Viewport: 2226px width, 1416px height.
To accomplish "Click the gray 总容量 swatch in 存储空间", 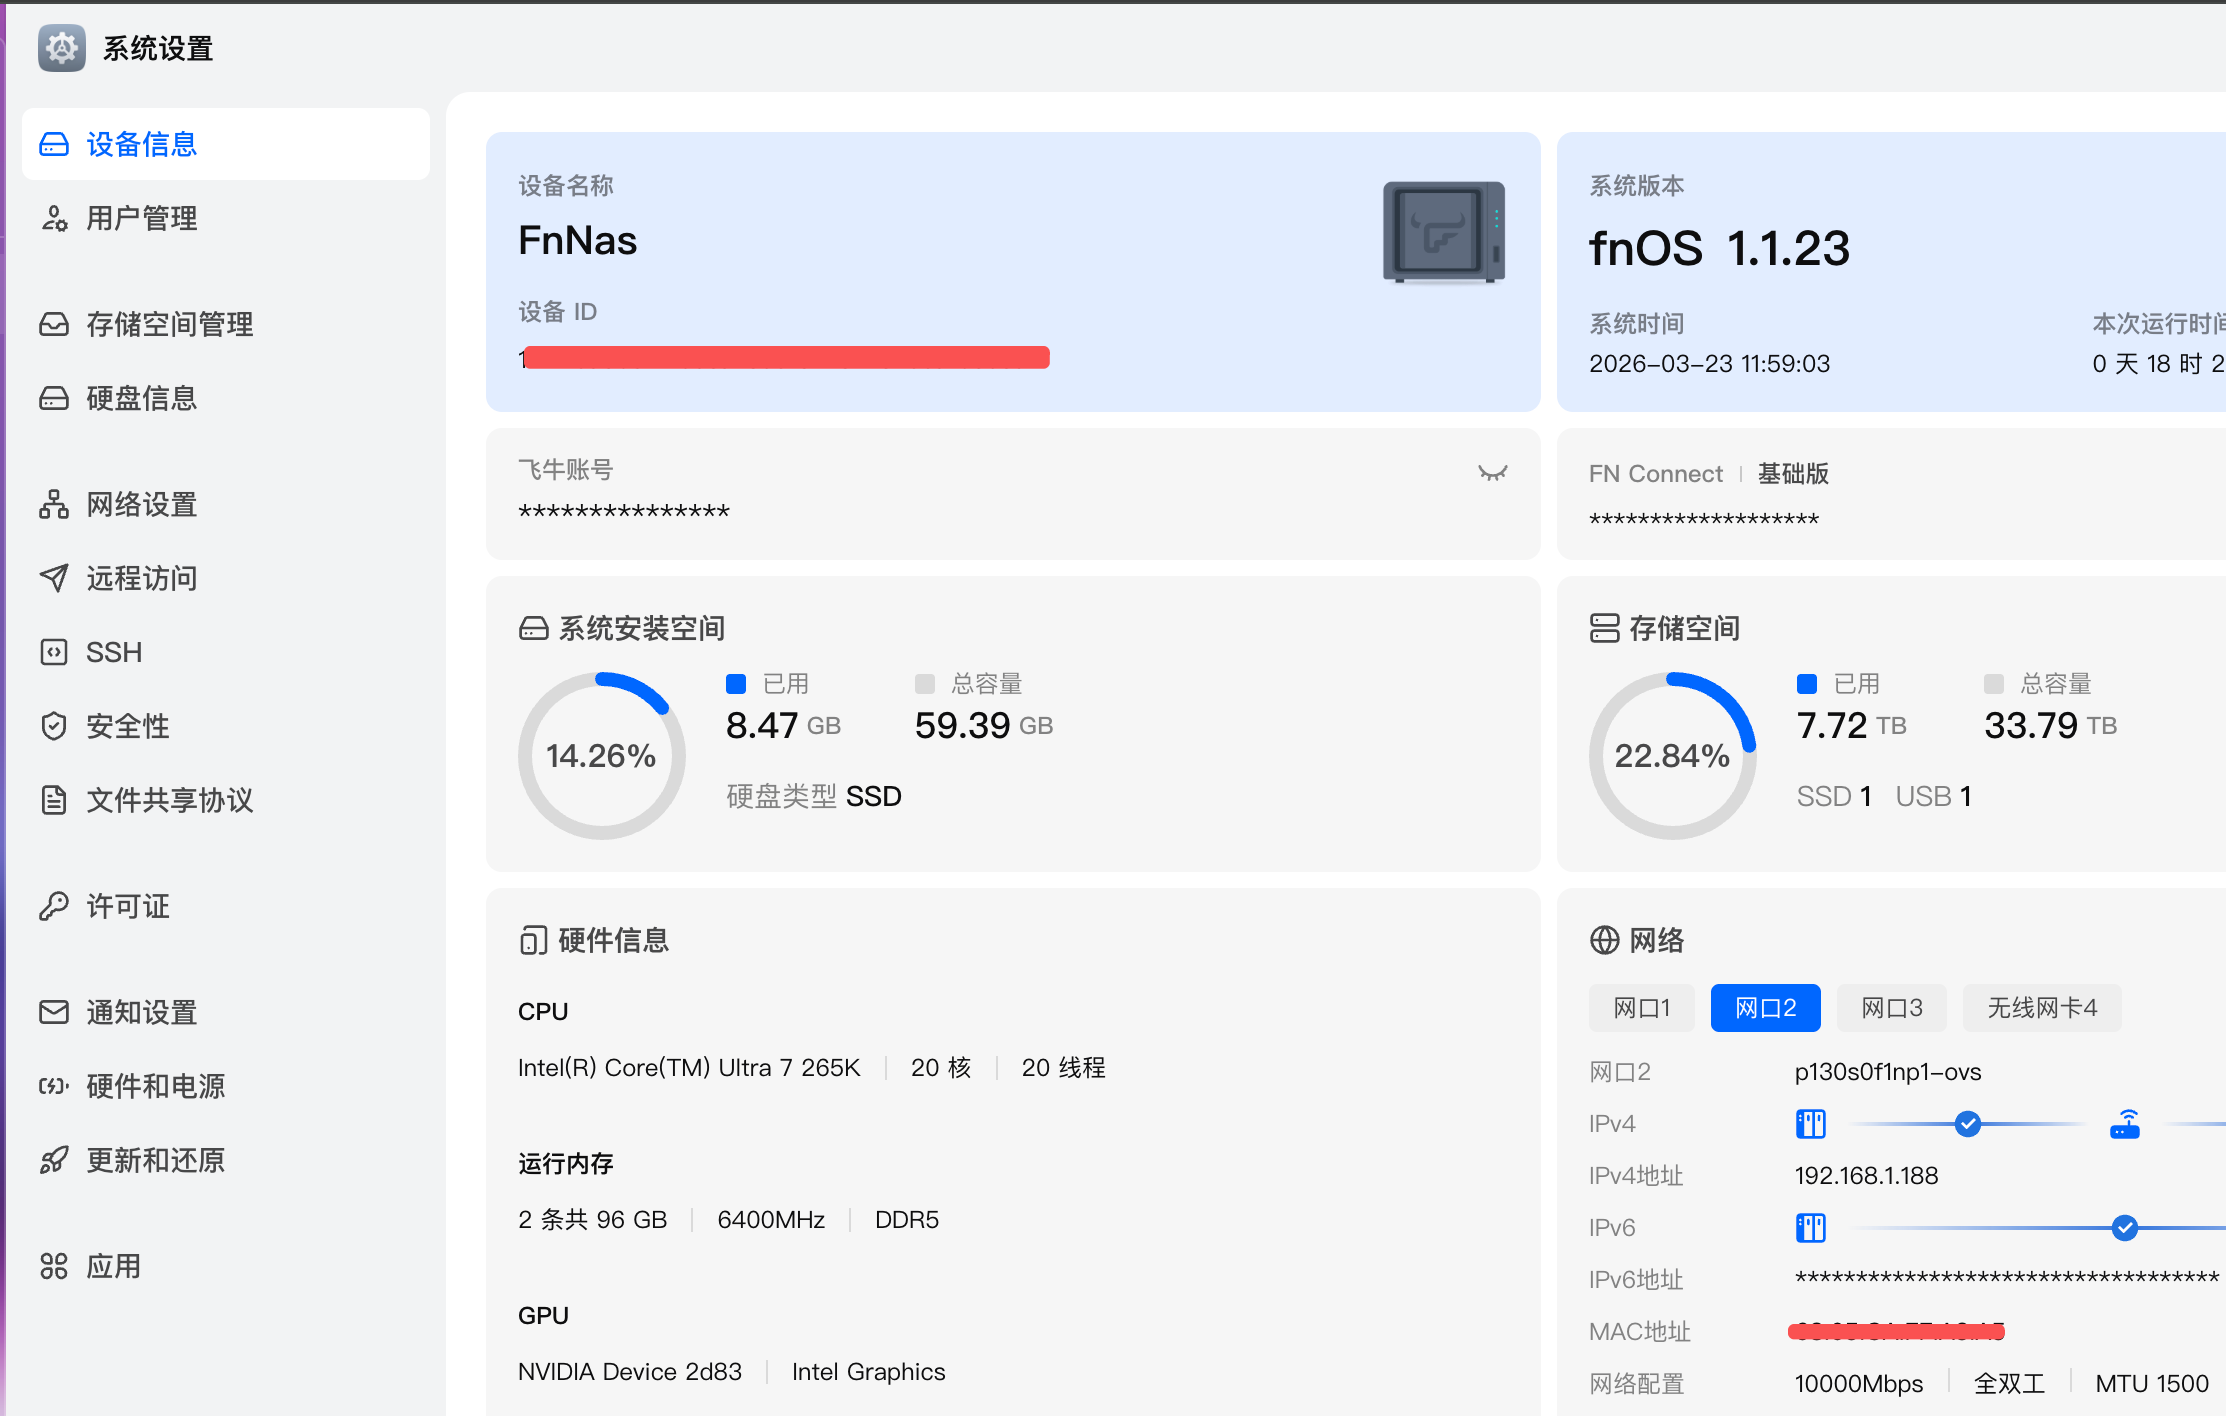I will click(x=1994, y=684).
